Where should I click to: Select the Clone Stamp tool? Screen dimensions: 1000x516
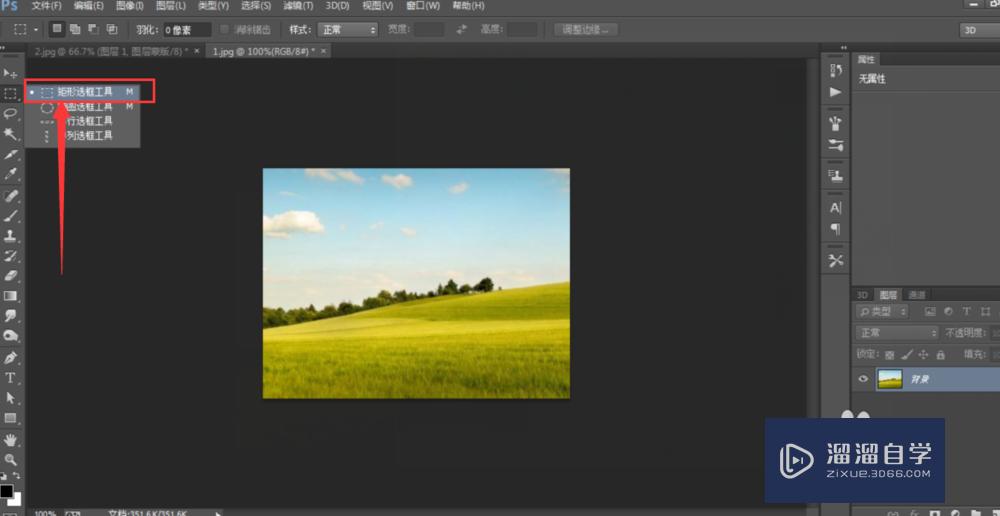click(10, 236)
